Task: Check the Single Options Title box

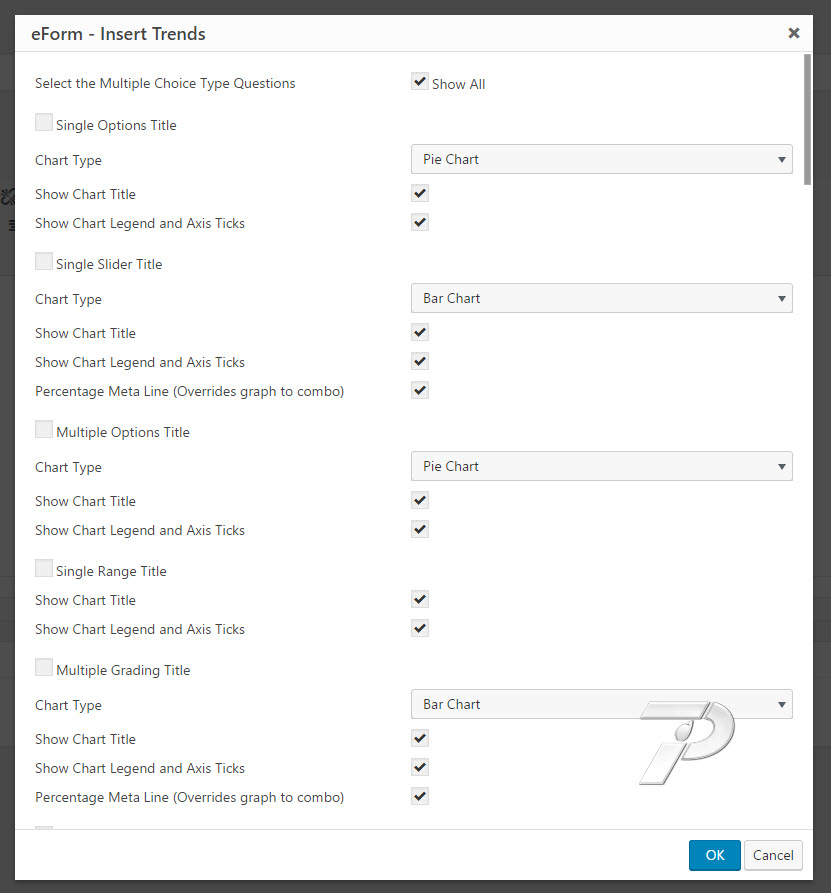Action: 44,122
